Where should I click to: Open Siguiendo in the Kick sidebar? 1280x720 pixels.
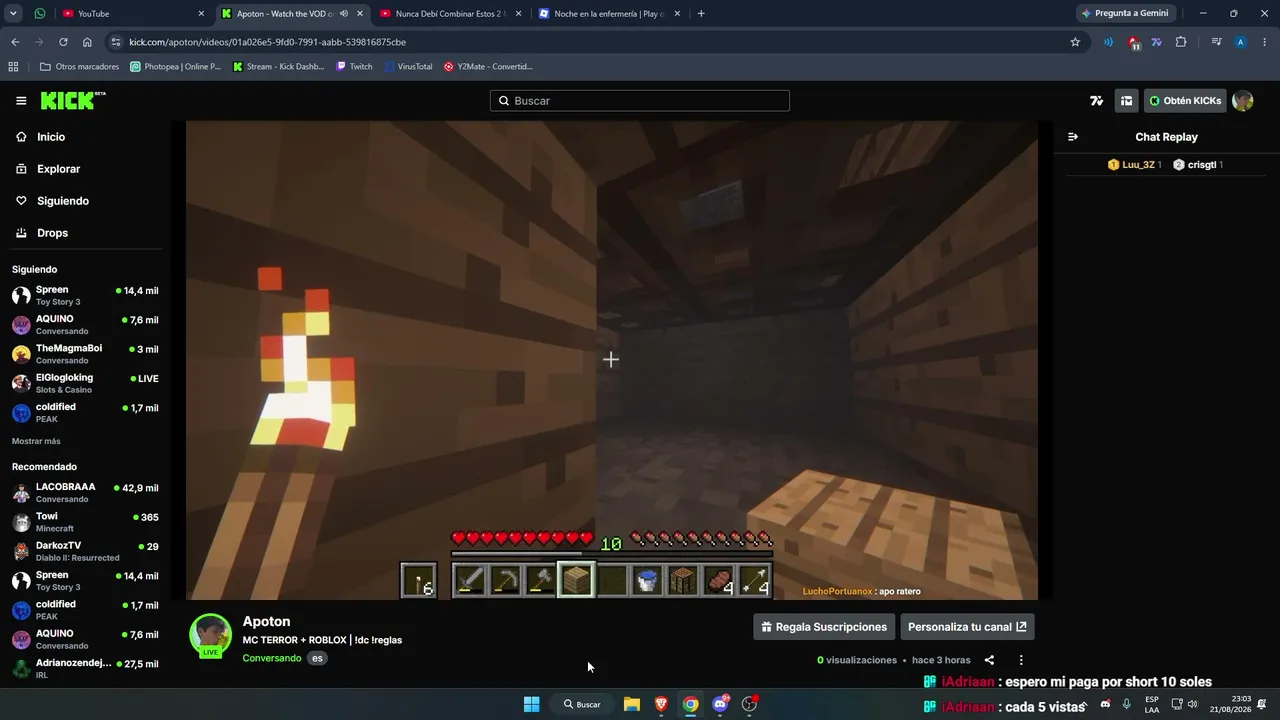(x=62, y=201)
